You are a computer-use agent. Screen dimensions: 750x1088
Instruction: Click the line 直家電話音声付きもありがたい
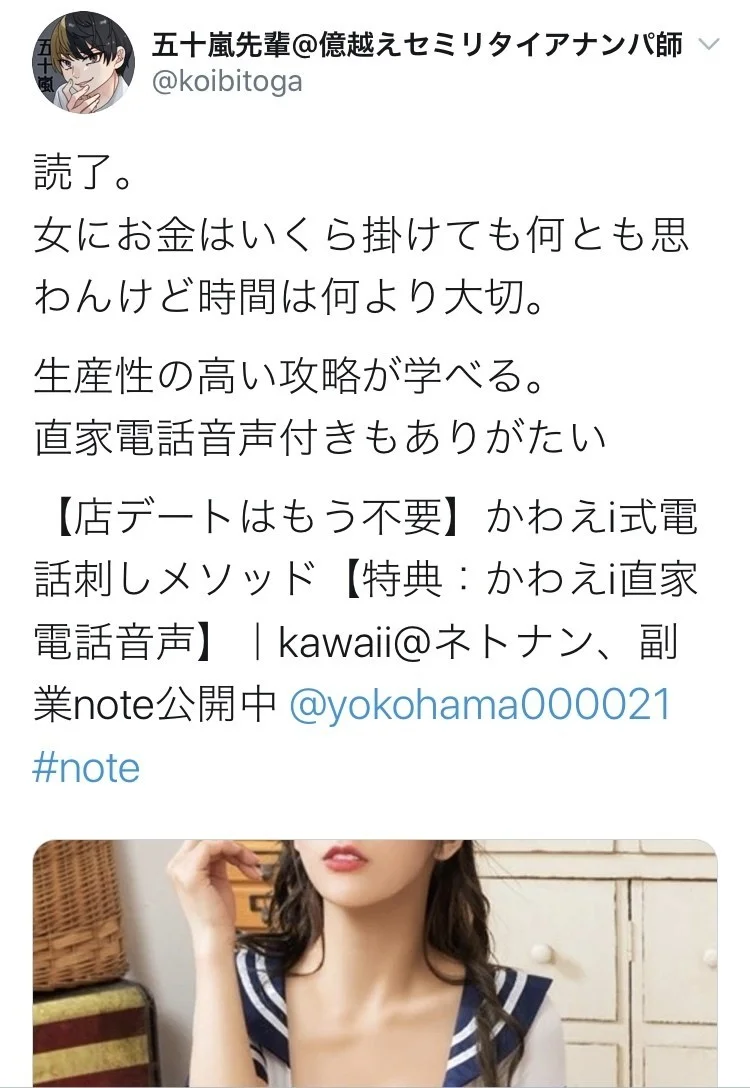tap(320, 439)
